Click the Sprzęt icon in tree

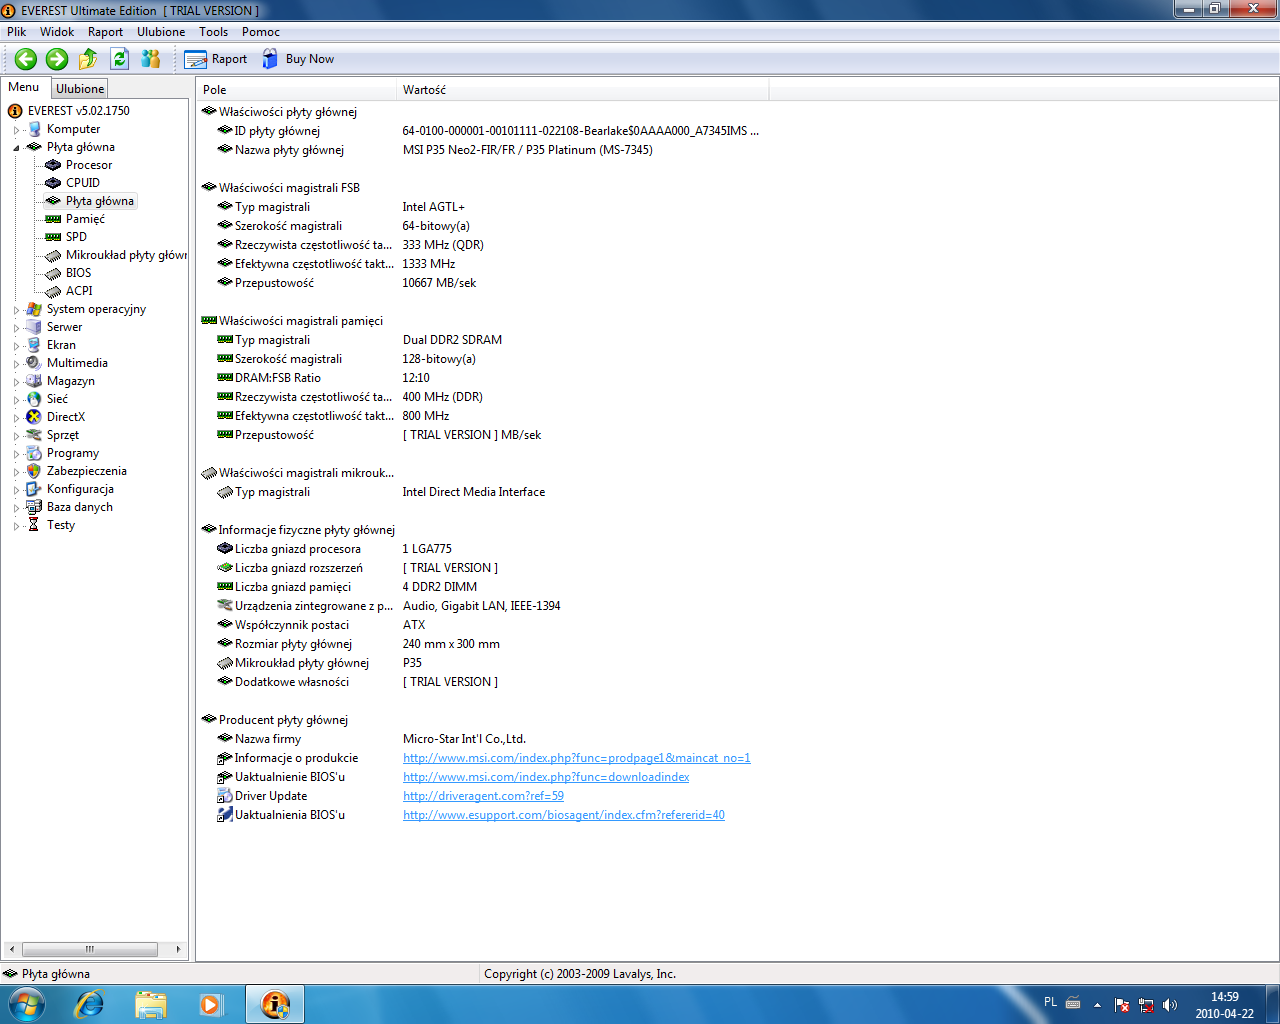pyautogui.click(x=34, y=435)
